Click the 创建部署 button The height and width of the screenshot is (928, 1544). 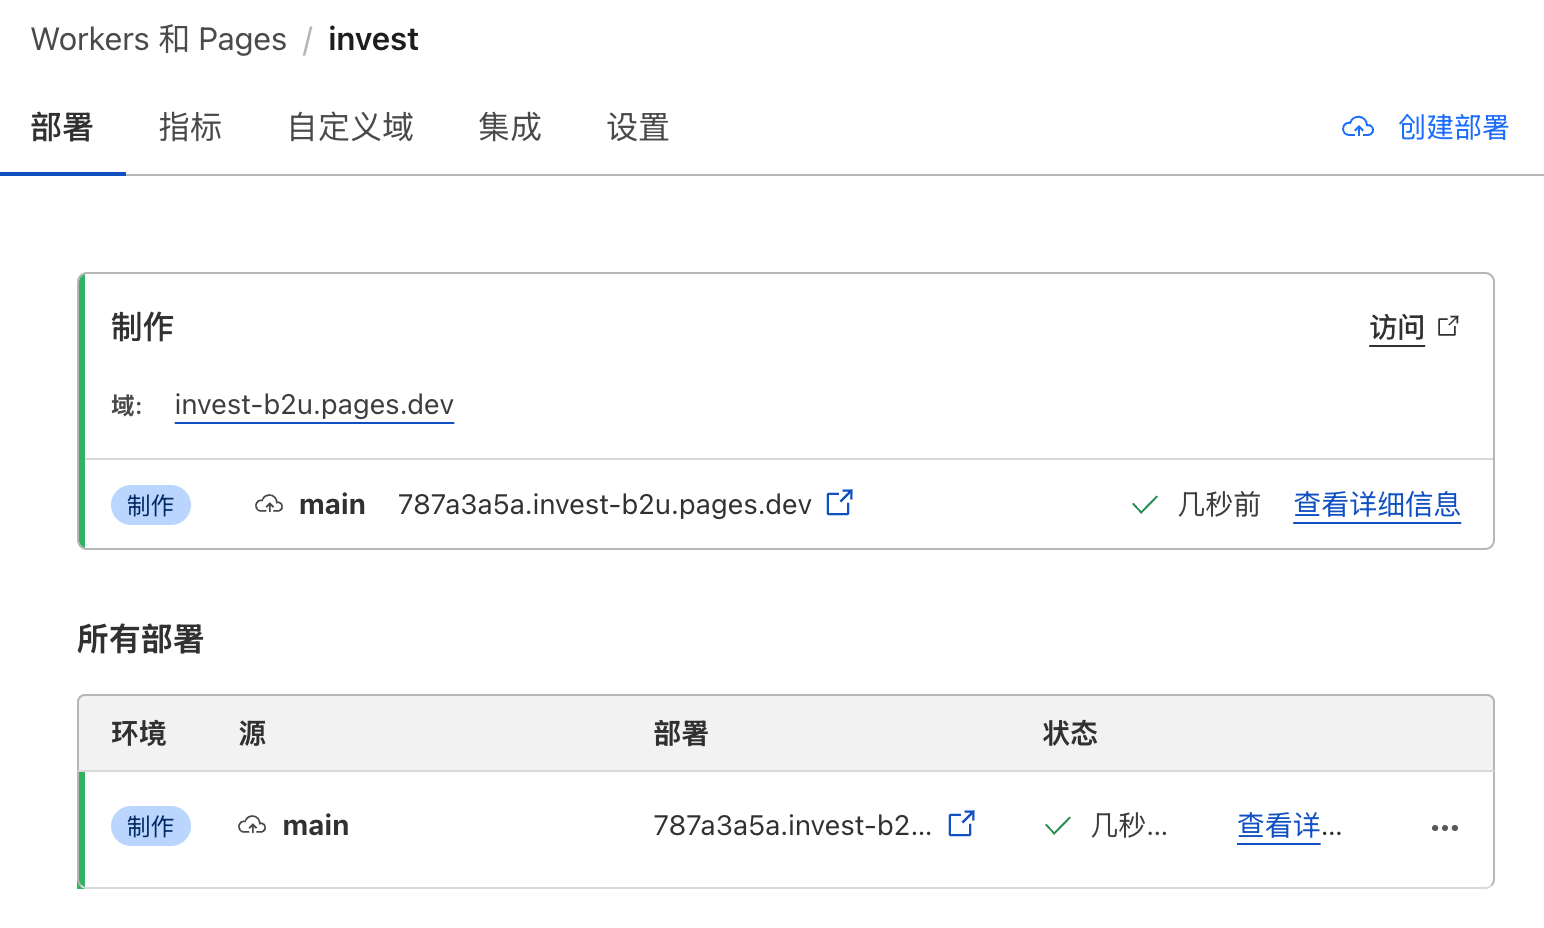click(1452, 127)
